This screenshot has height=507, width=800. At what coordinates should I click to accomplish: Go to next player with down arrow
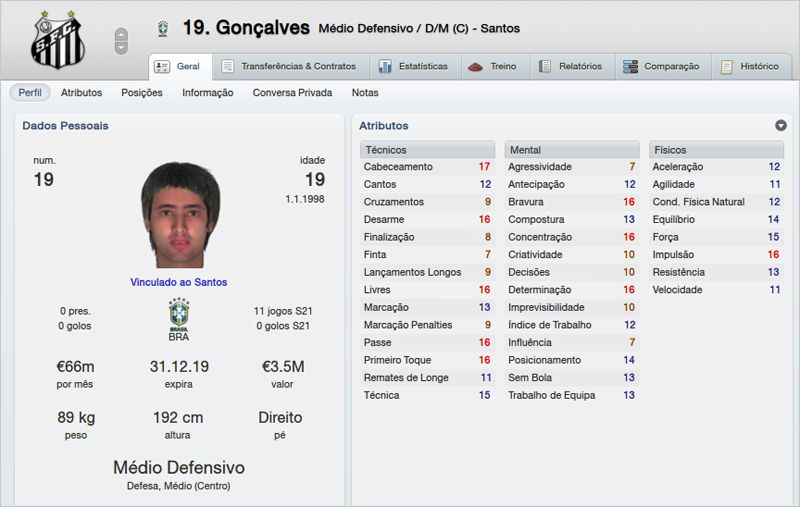click(x=122, y=47)
